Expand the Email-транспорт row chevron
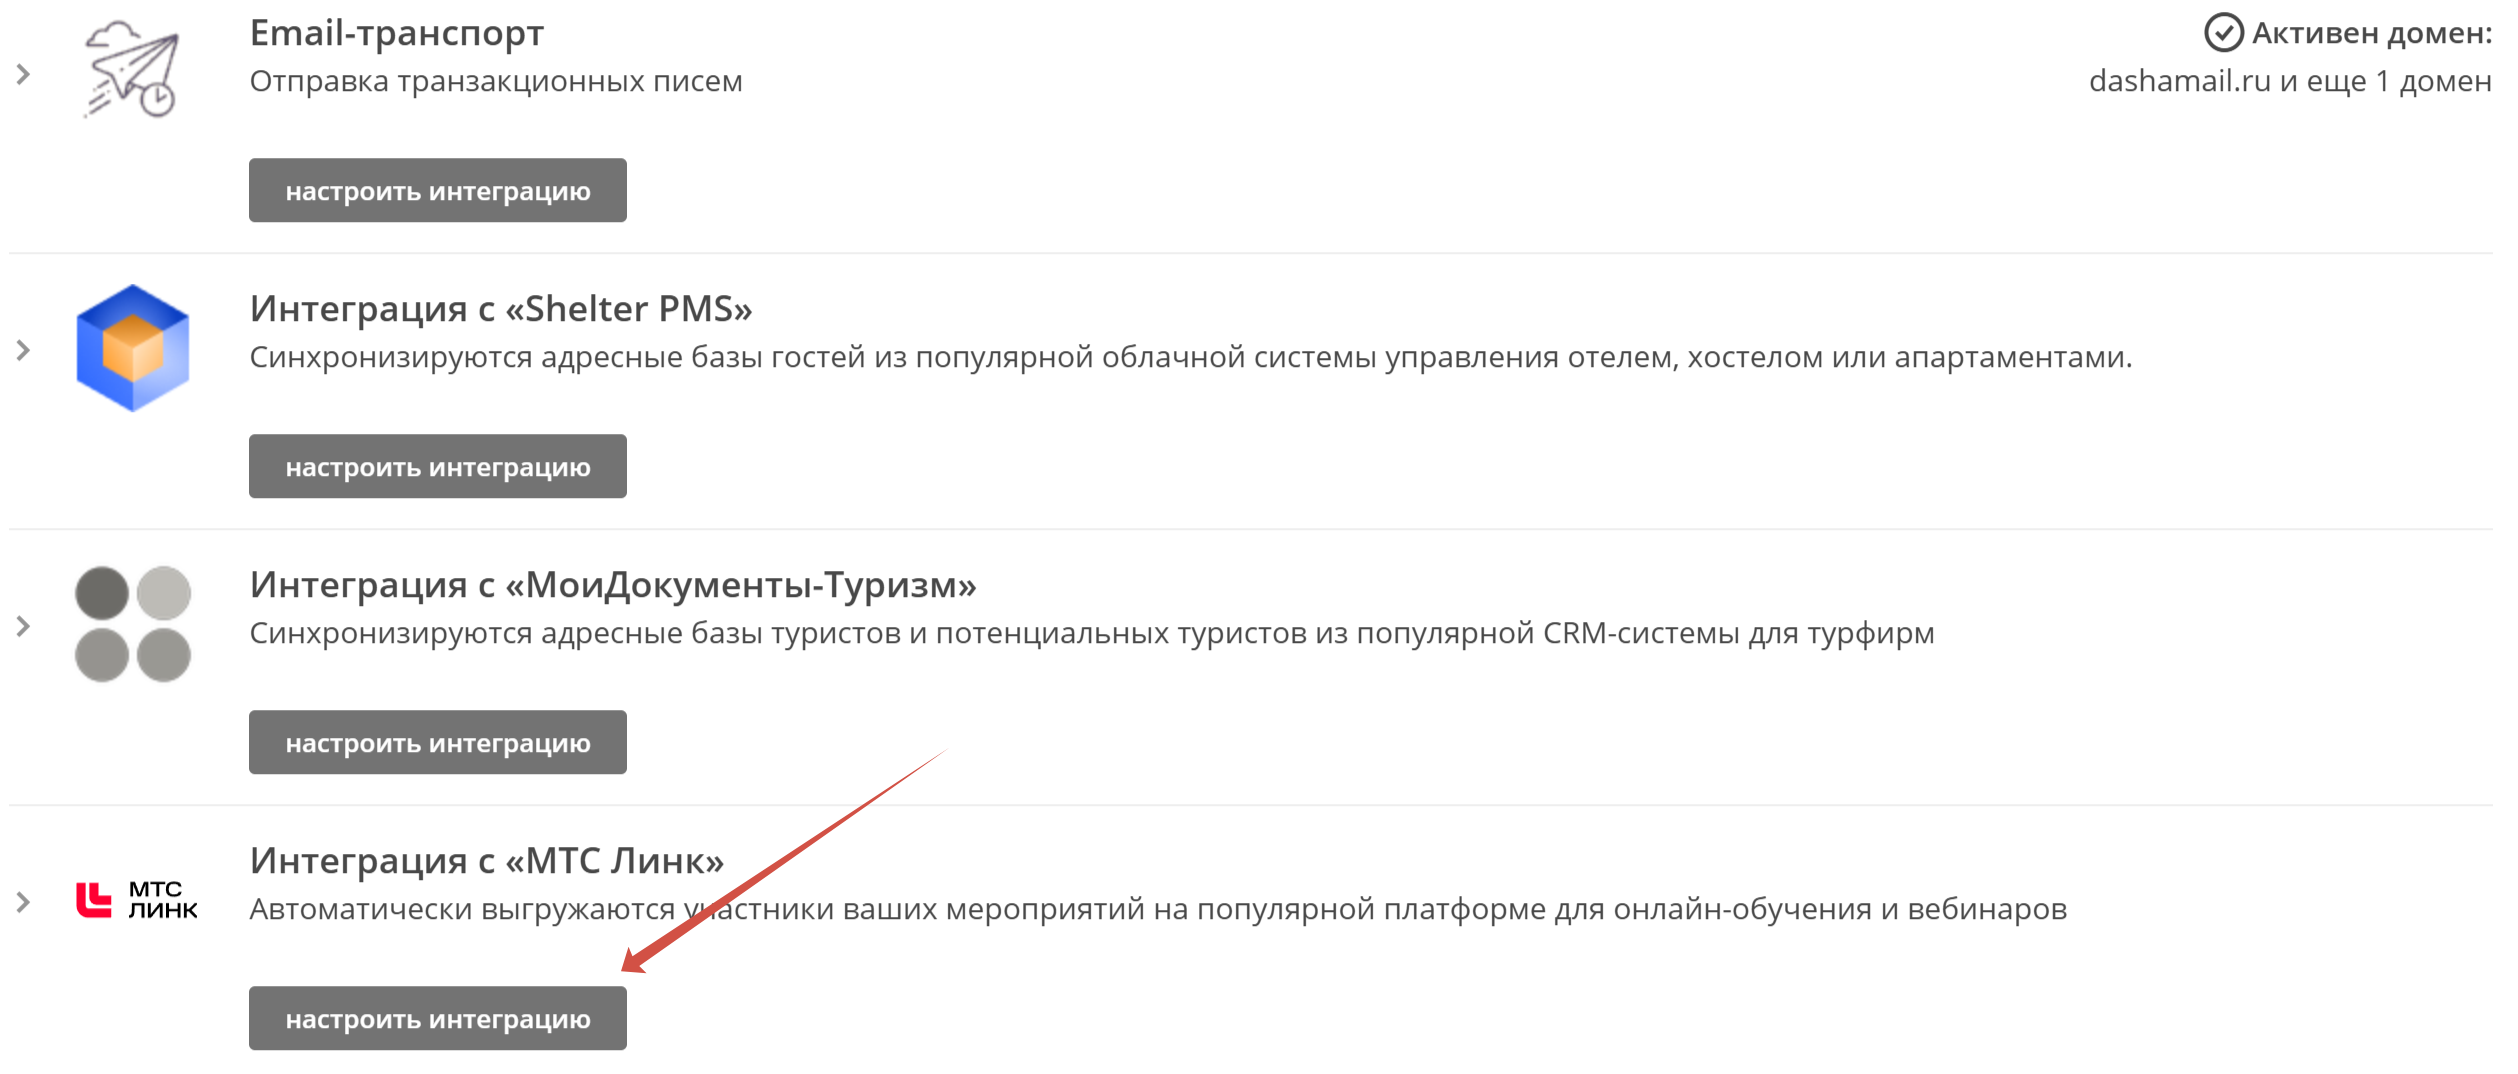Screen dimensions: 2518x1074 [23, 74]
